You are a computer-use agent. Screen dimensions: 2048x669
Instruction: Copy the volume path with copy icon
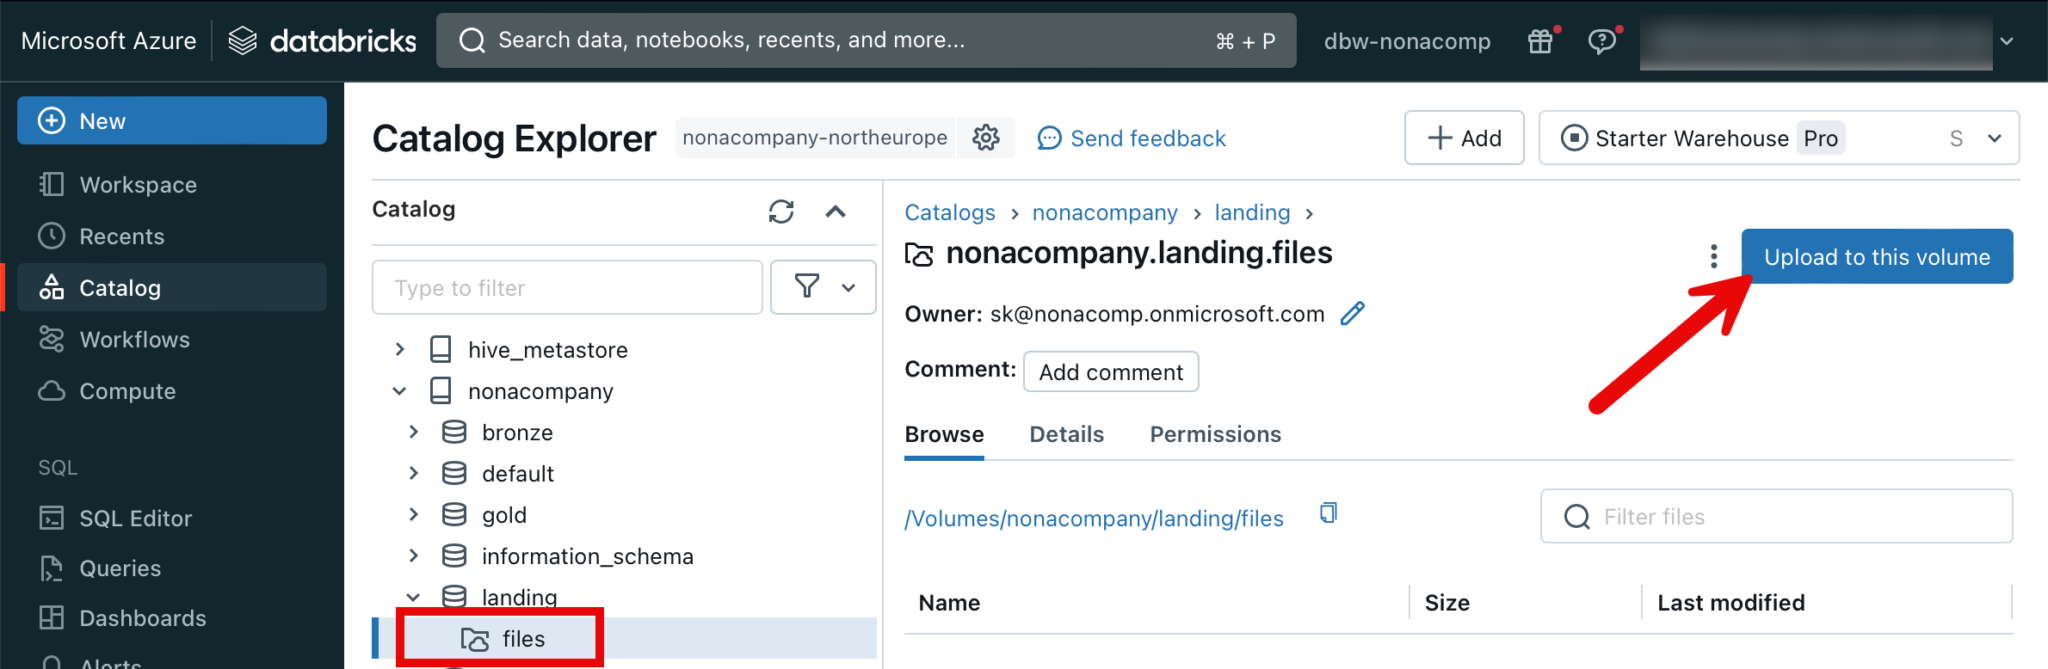[x=1328, y=513]
